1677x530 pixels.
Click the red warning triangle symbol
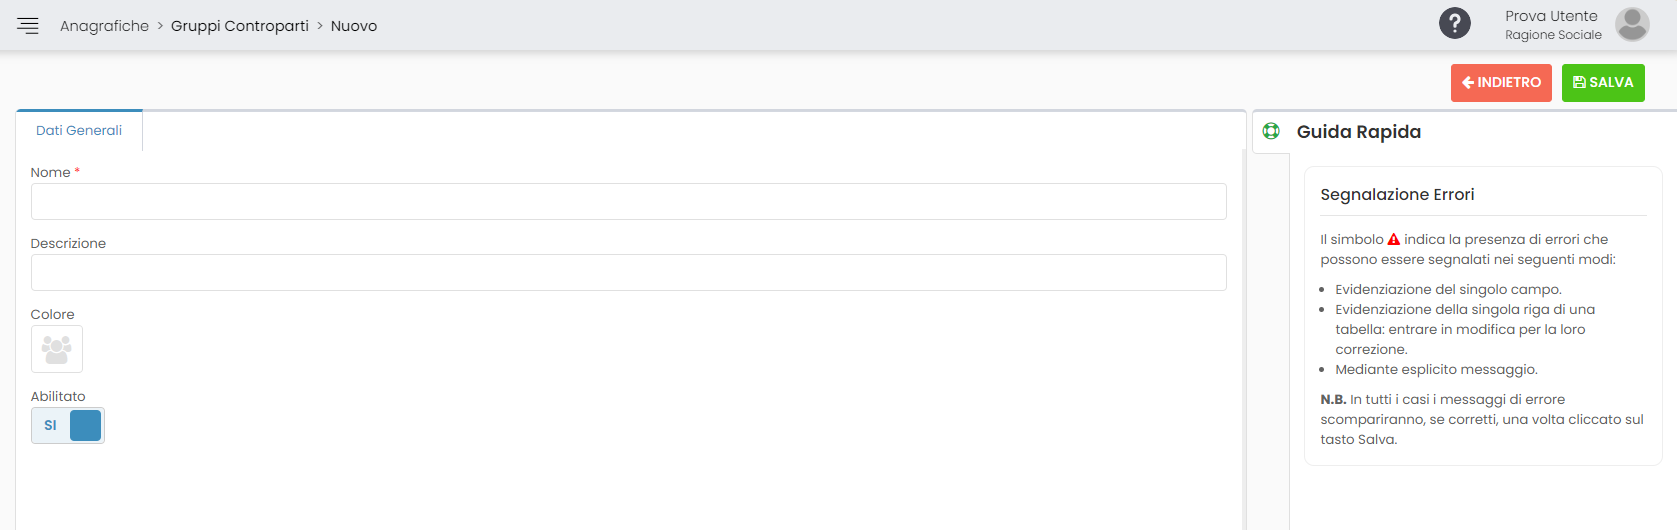1394,239
